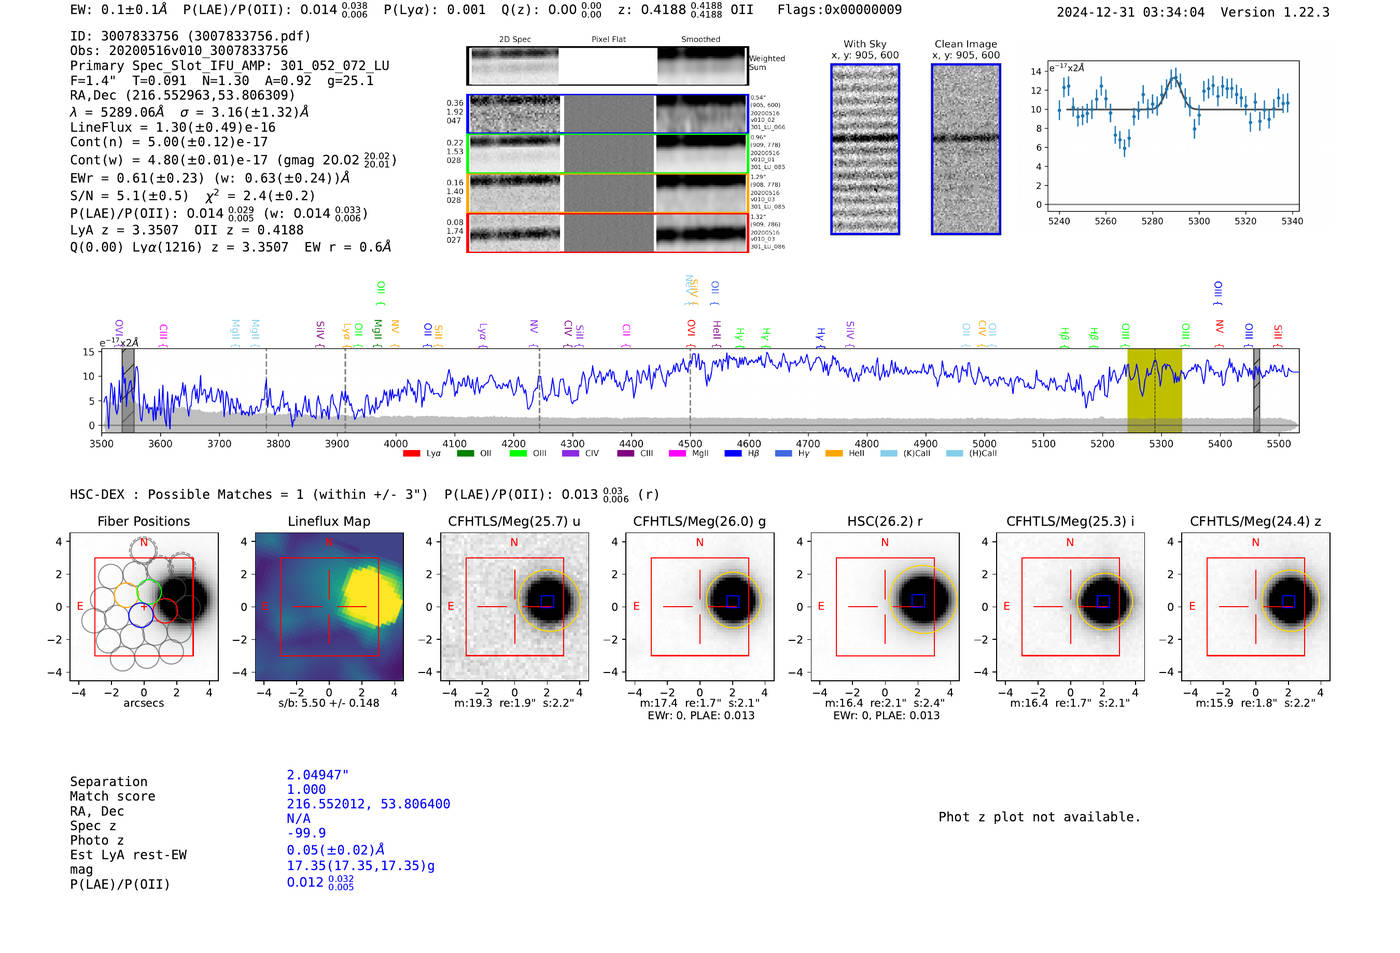Click the bright green OIII legend swatch
This screenshot has width=1400, height=953.
click(x=518, y=454)
